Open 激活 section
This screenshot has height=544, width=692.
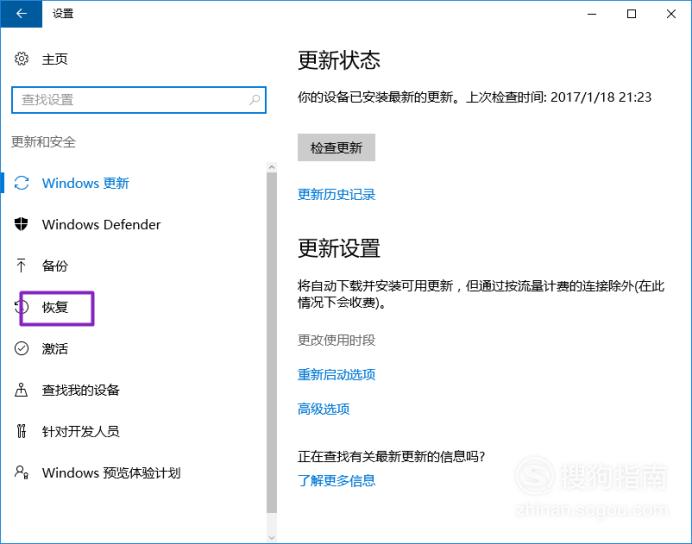[55, 349]
